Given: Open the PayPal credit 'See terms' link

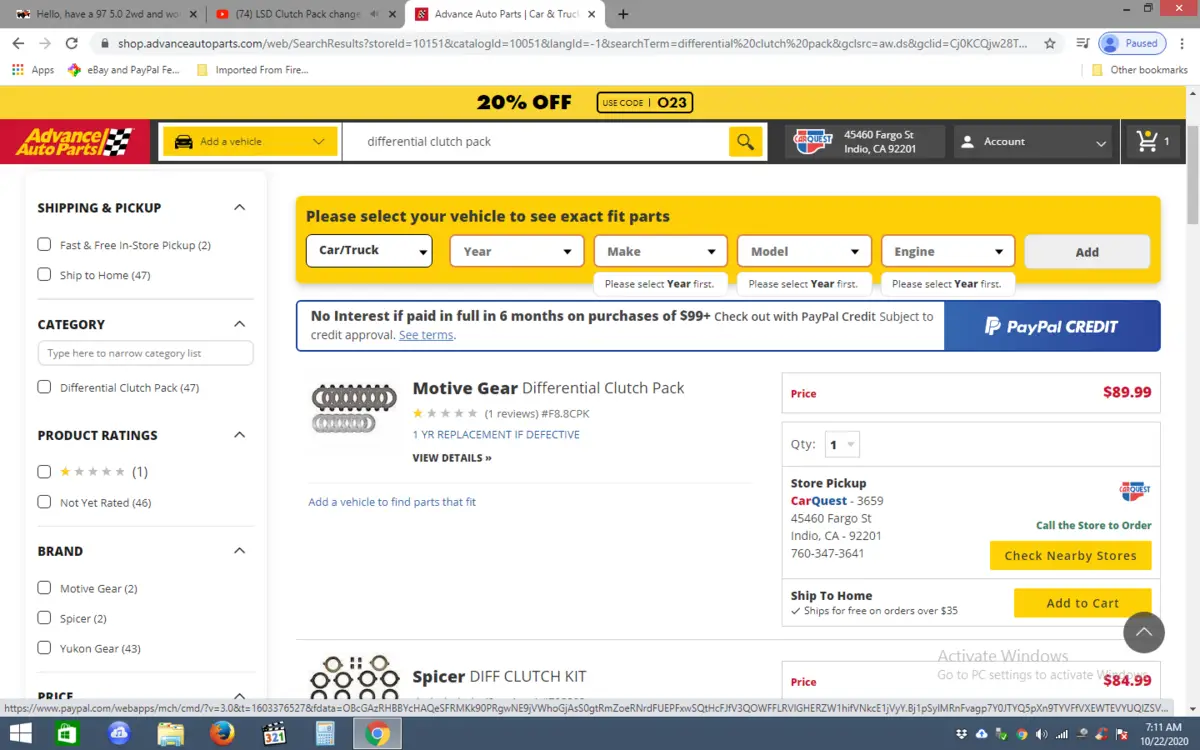Looking at the screenshot, I should [x=426, y=335].
